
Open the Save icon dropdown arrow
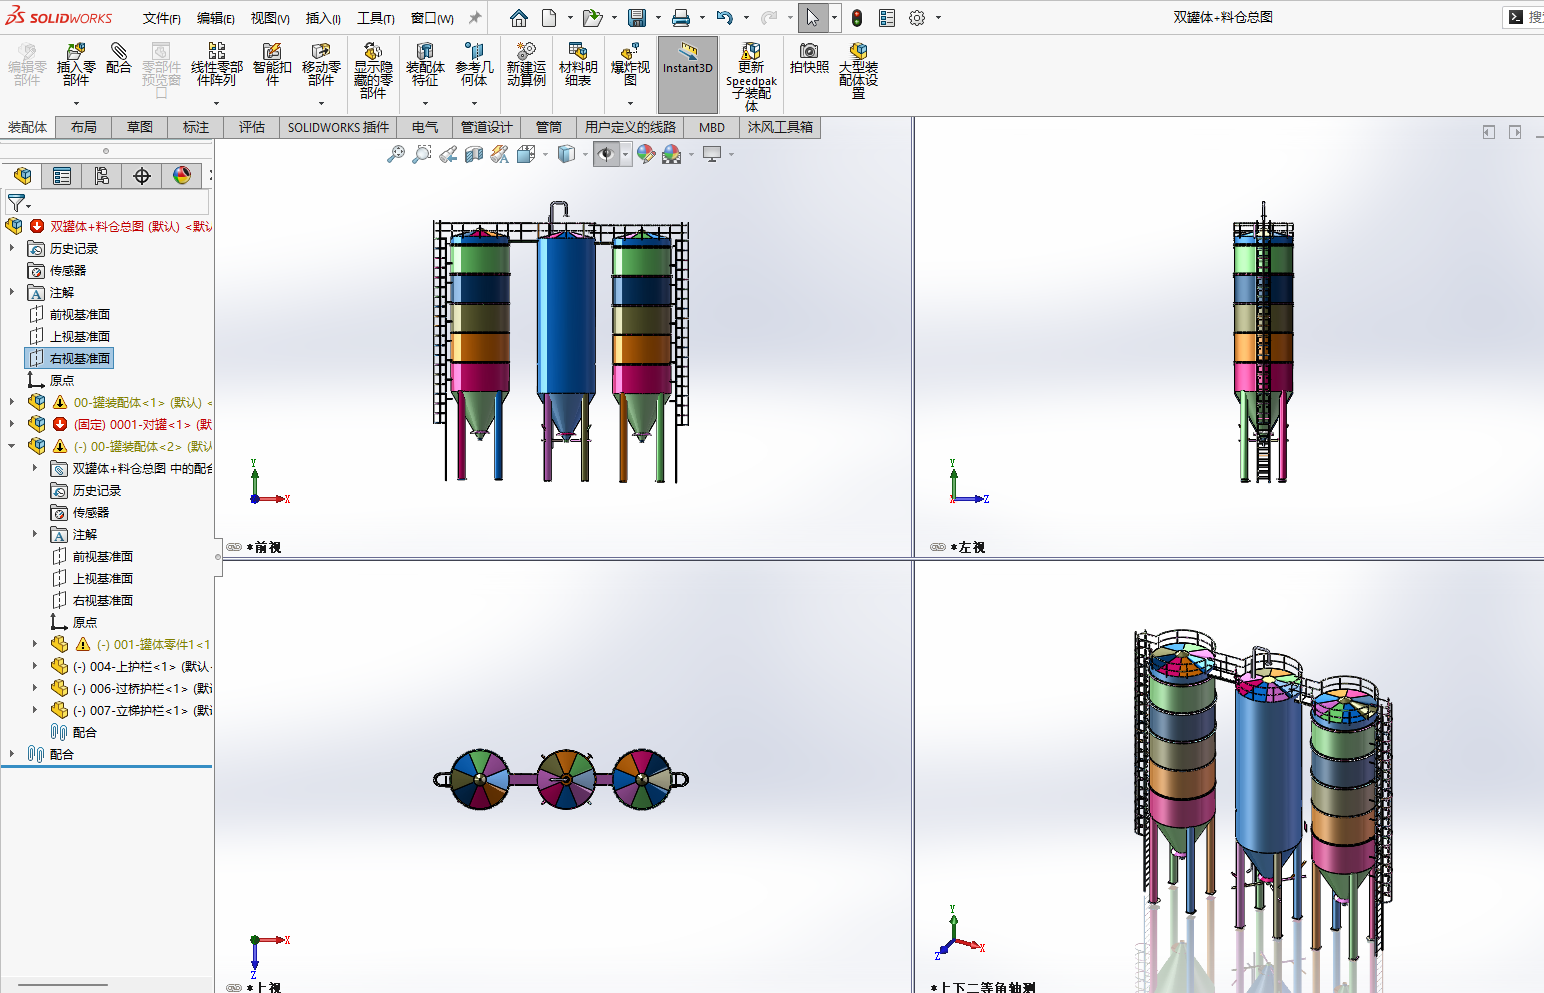(657, 18)
